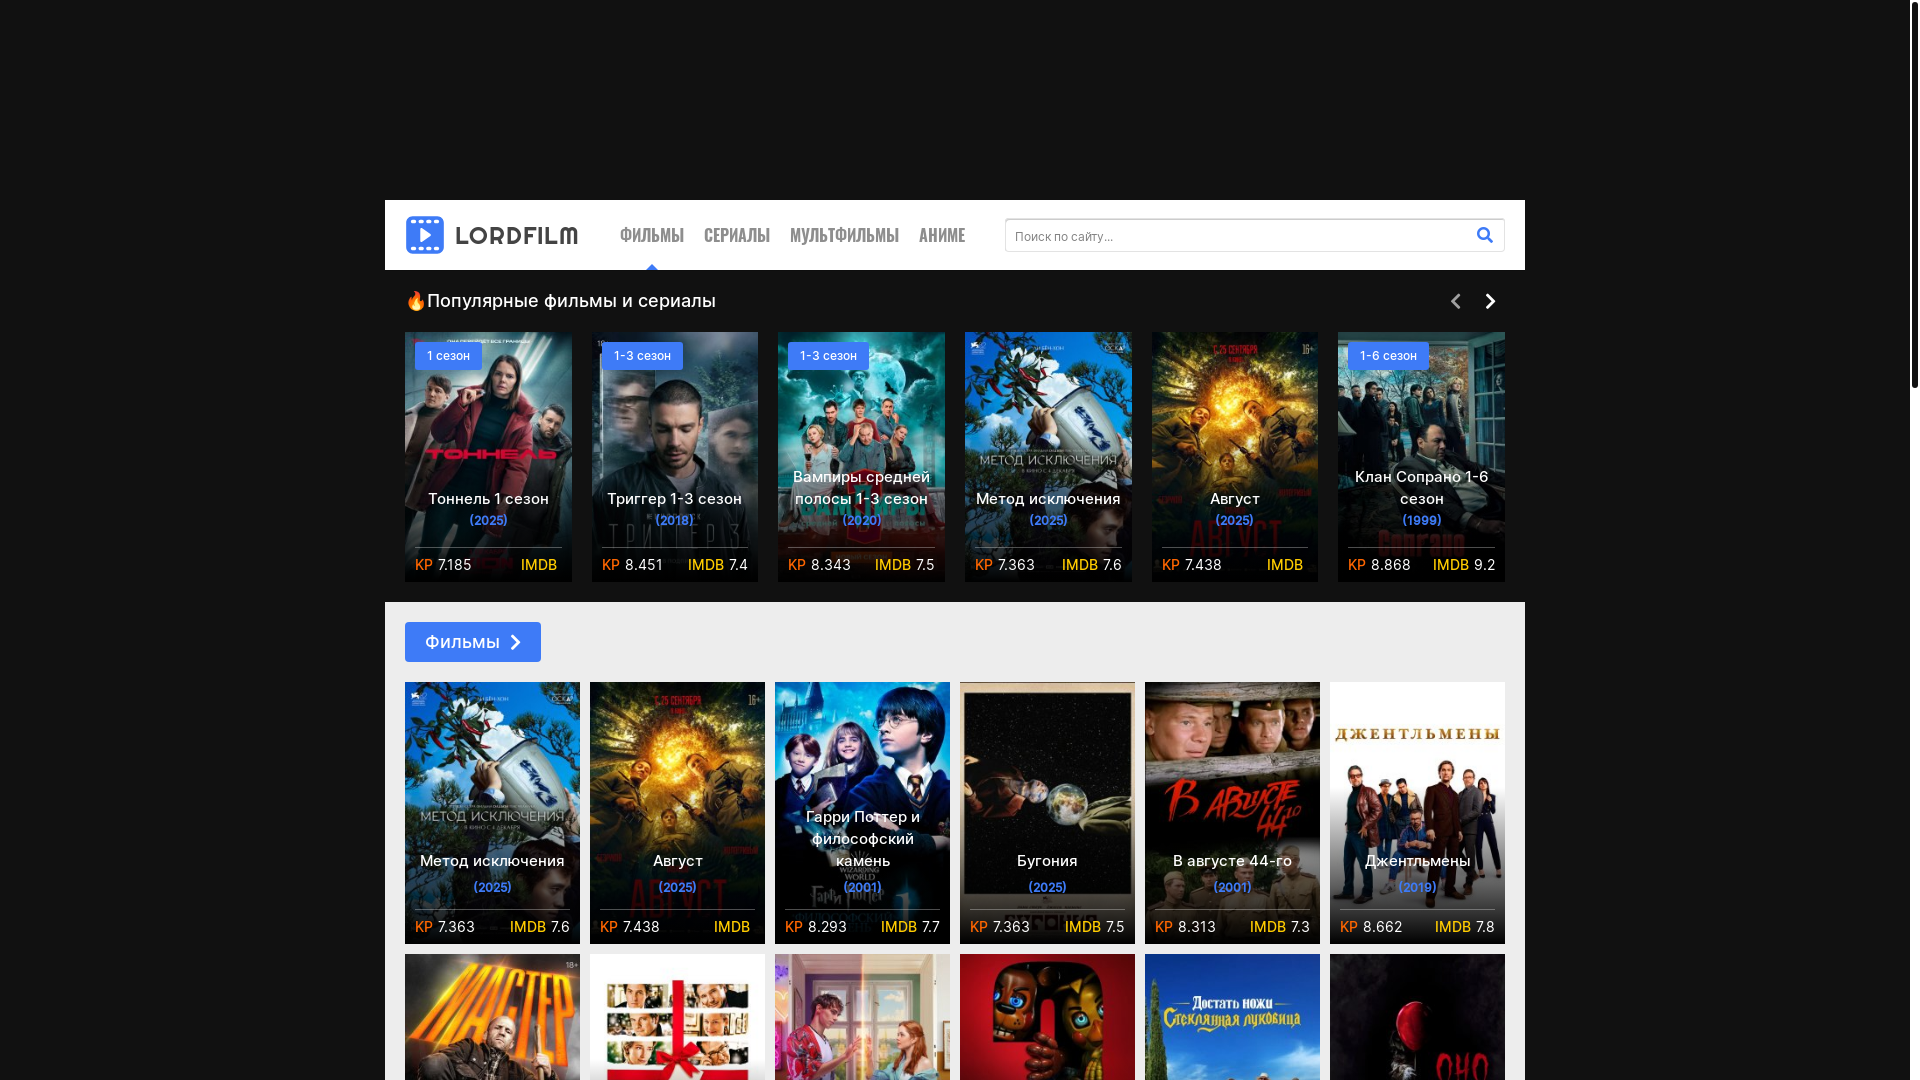
Task: Open Клан Сопрано 1-6 сезон poster
Action: (x=1421, y=457)
